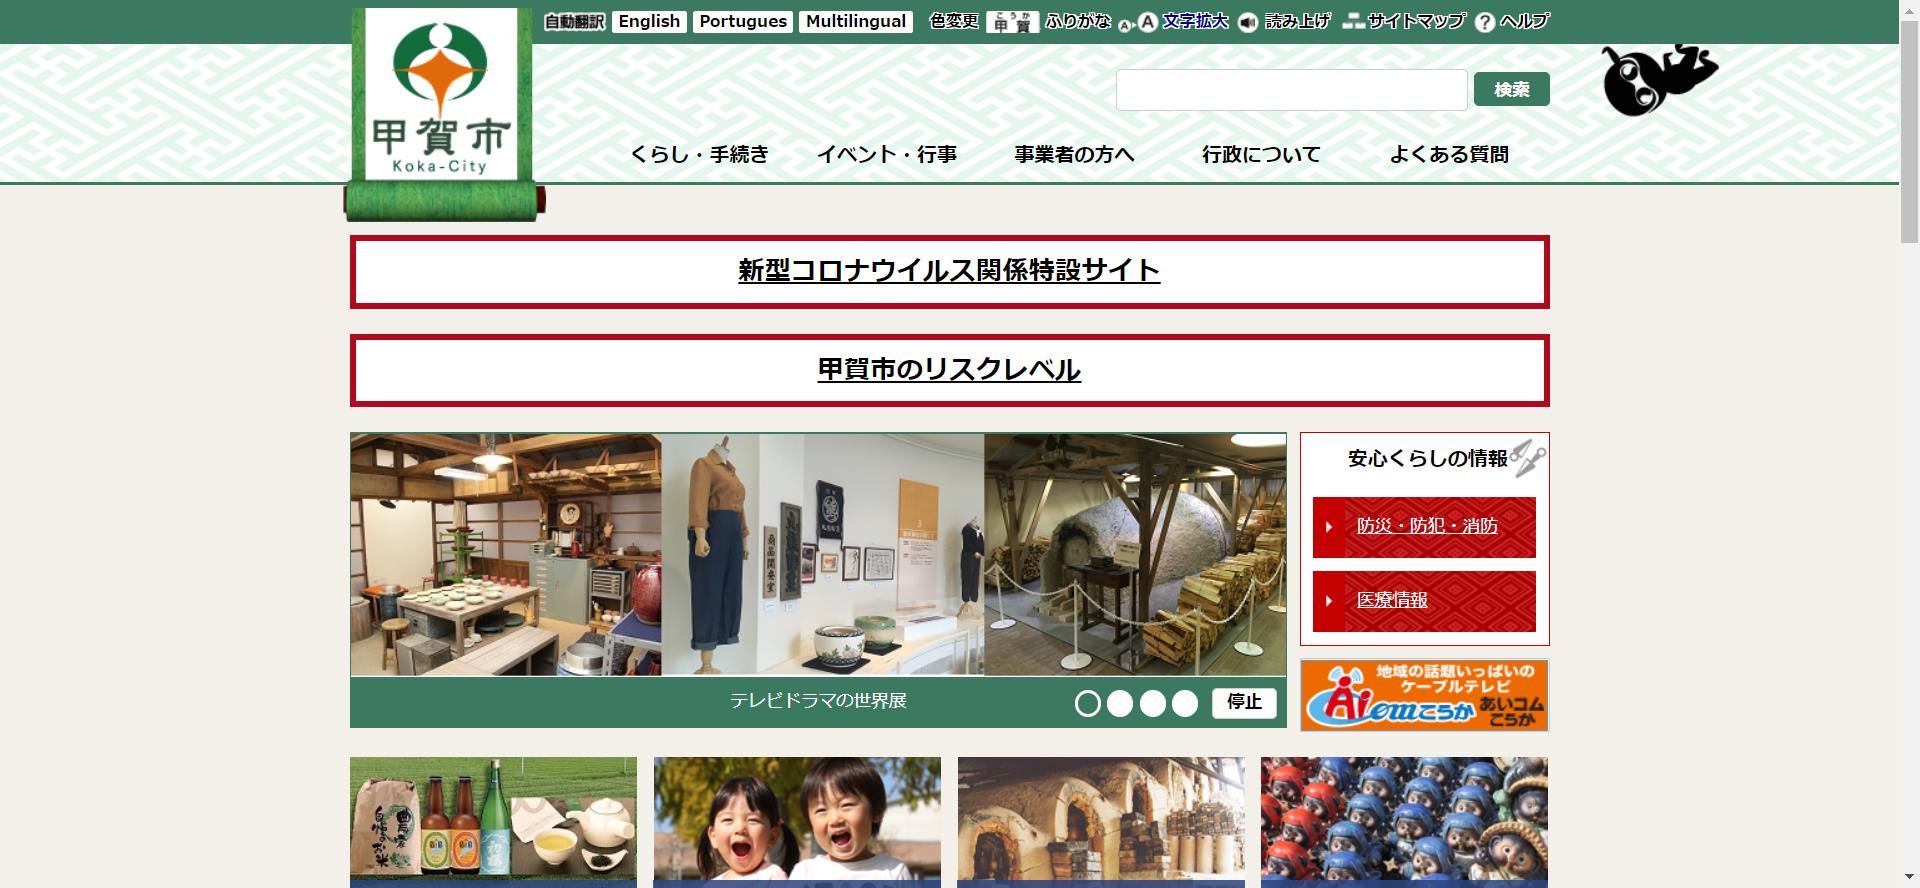
Task: Open the サイトマップ link
Action: point(1416,21)
